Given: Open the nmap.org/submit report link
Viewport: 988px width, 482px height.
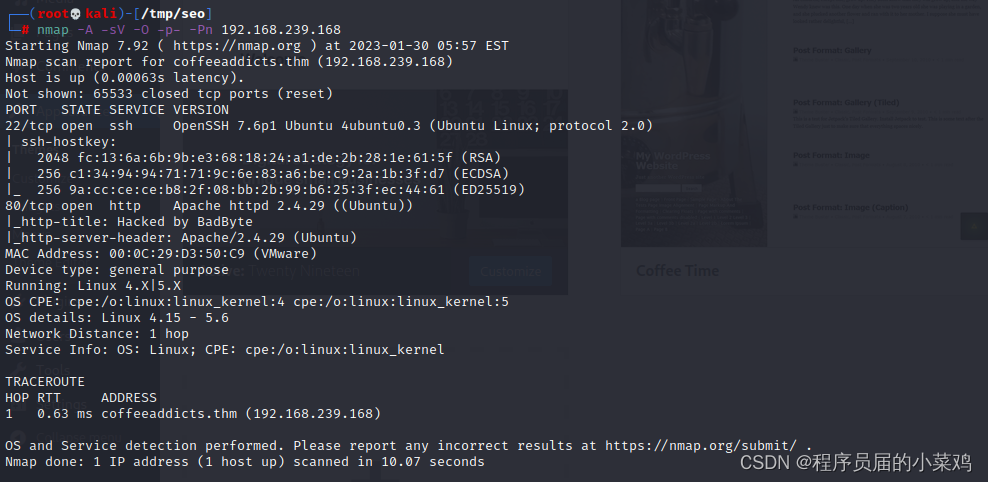Looking at the screenshot, I should click(701, 445).
